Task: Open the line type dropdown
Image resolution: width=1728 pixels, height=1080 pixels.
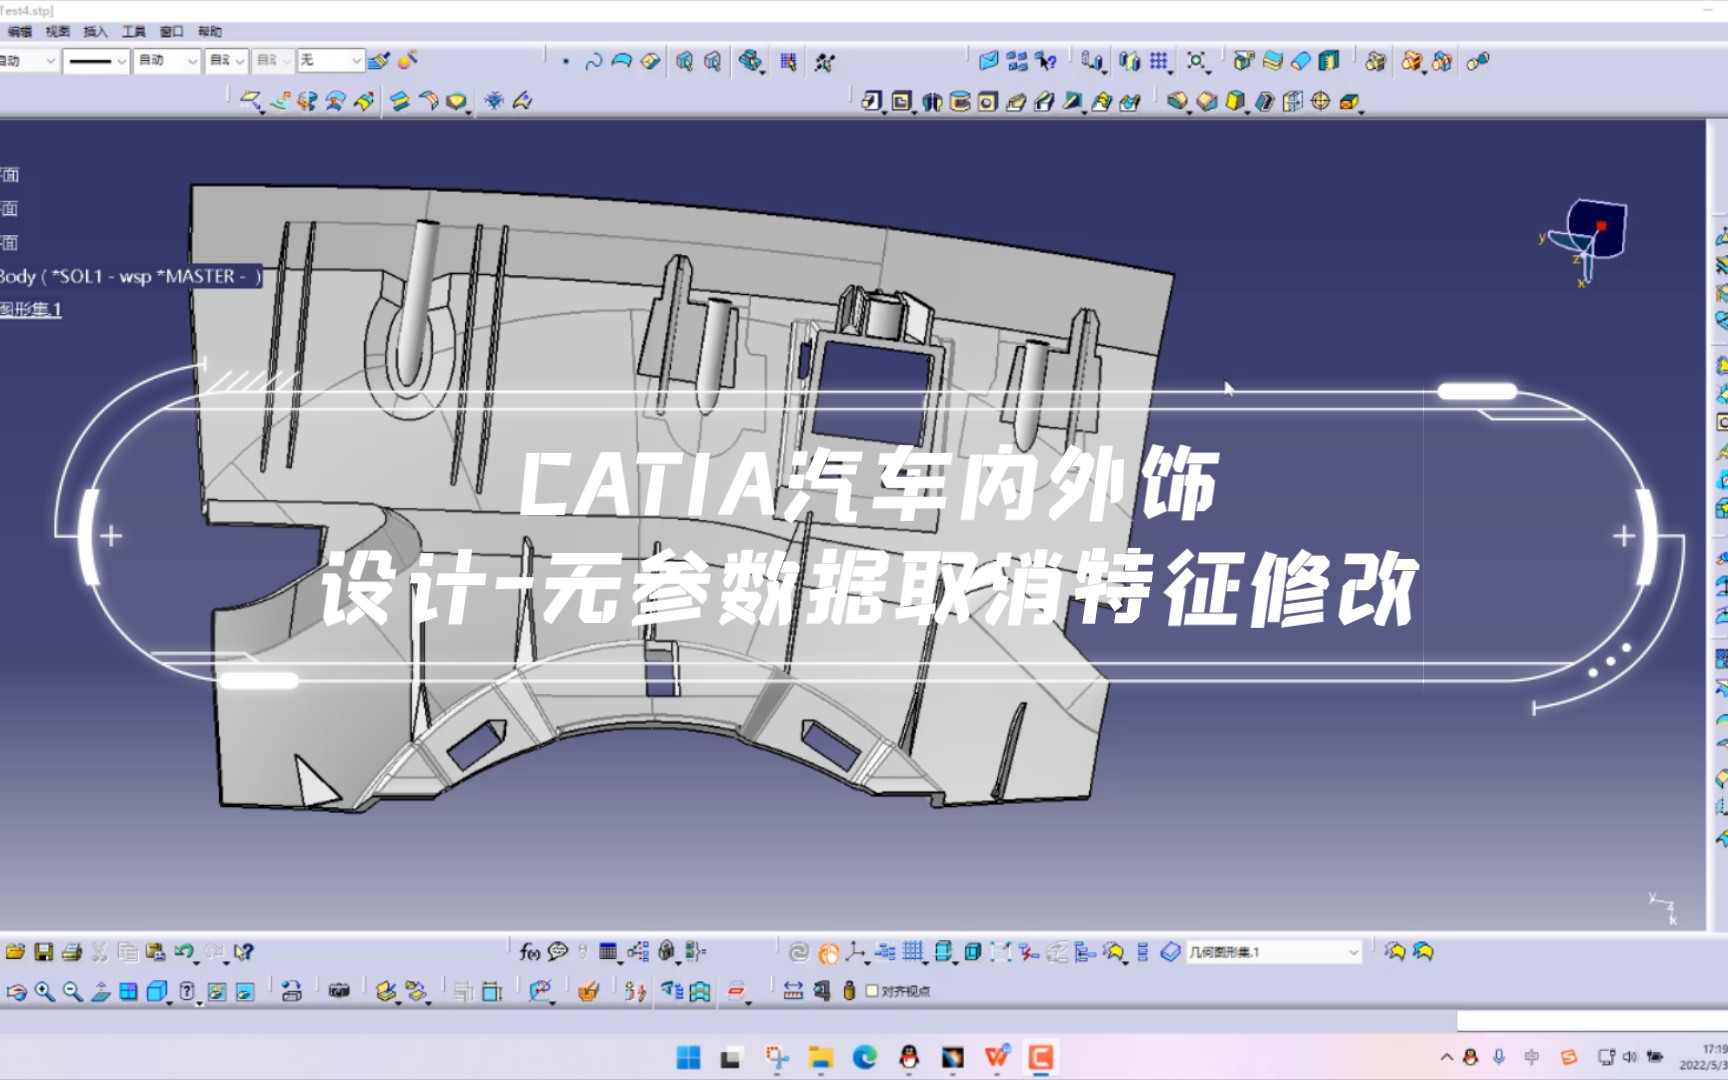Action: tap(96, 61)
